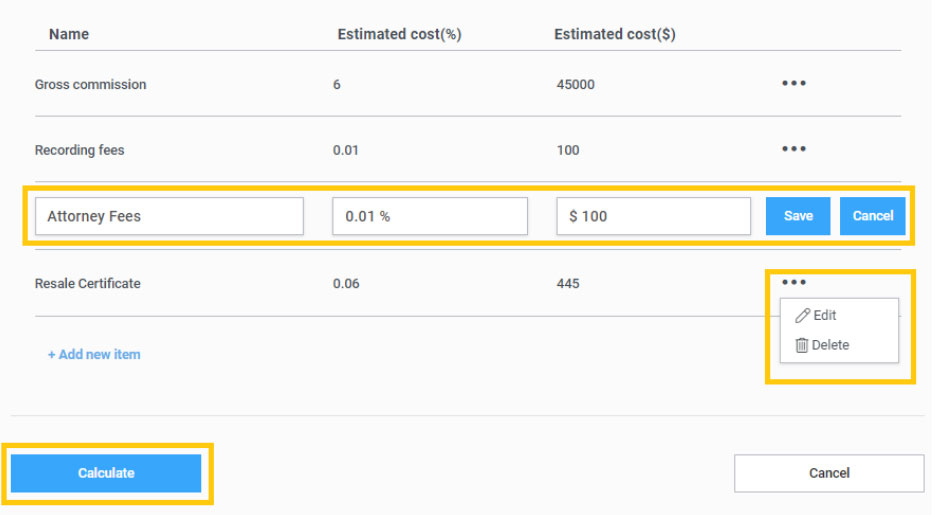Choose Delete from the row menu
This screenshot has height=515, width=935.
pyautogui.click(x=822, y=345)
